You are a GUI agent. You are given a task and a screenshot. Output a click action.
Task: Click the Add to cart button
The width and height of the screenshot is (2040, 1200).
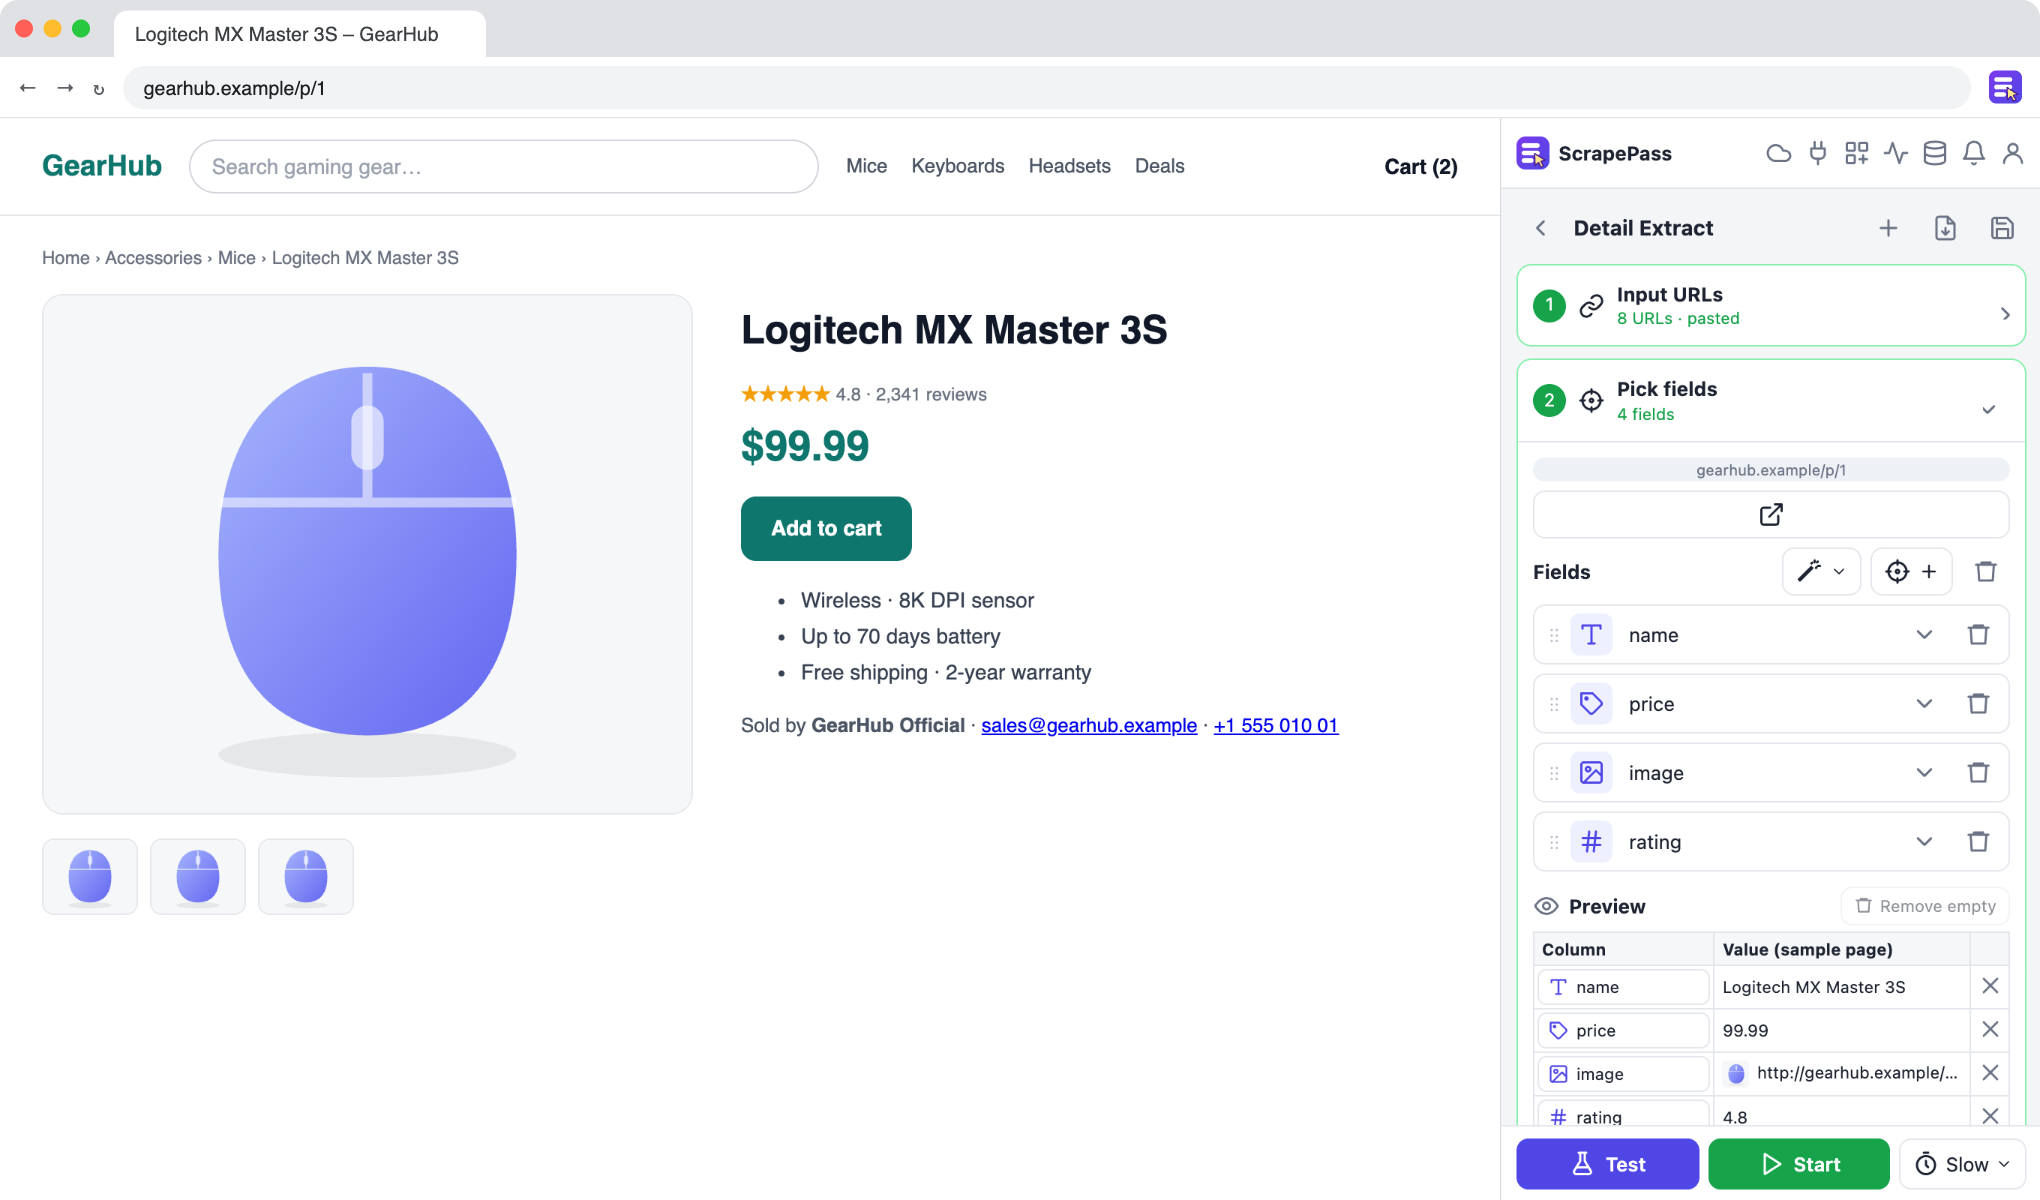click(826, 528)
